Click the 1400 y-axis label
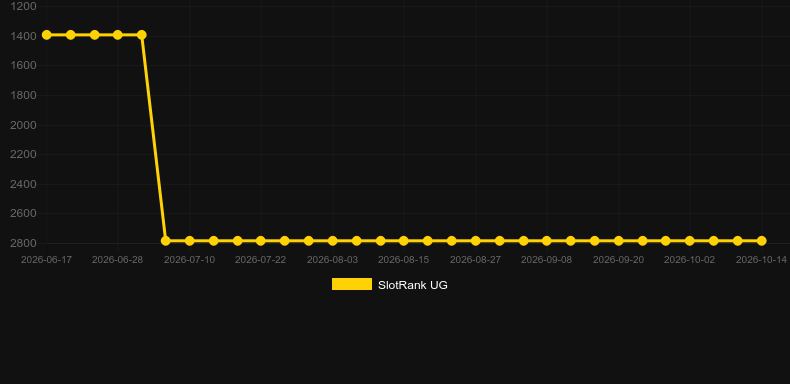The width and height of the screenshot is (790, 384). click(x=23, y=36)
